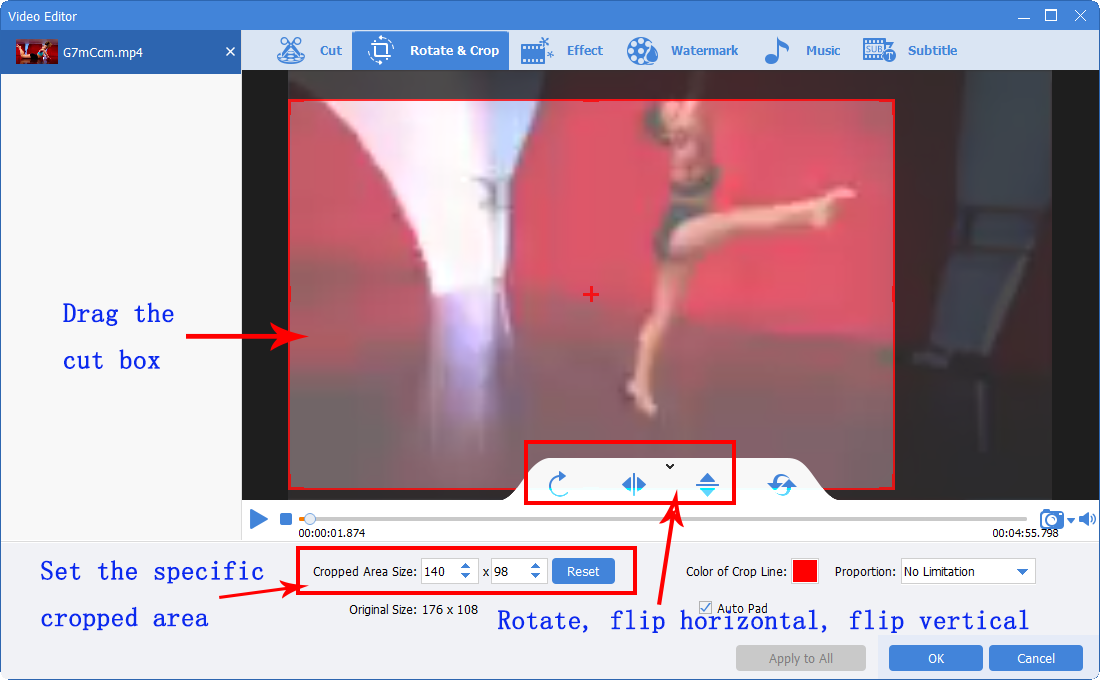Flip the video vertically
The width and height of the screenshot is (1100, 680).
708,485
